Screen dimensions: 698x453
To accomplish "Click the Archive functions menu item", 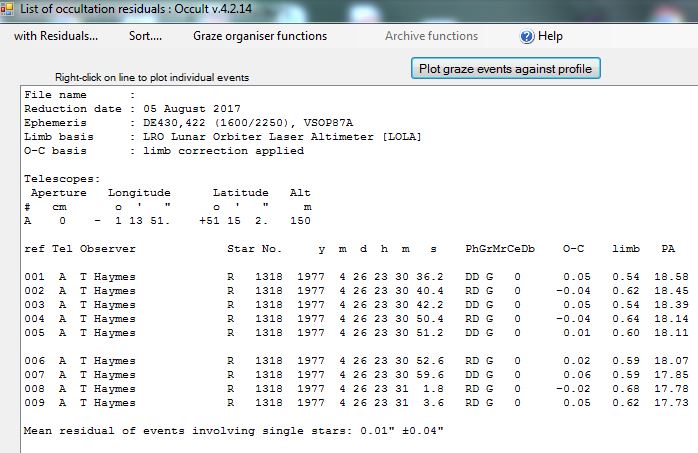I will click(x=431, y=36).
